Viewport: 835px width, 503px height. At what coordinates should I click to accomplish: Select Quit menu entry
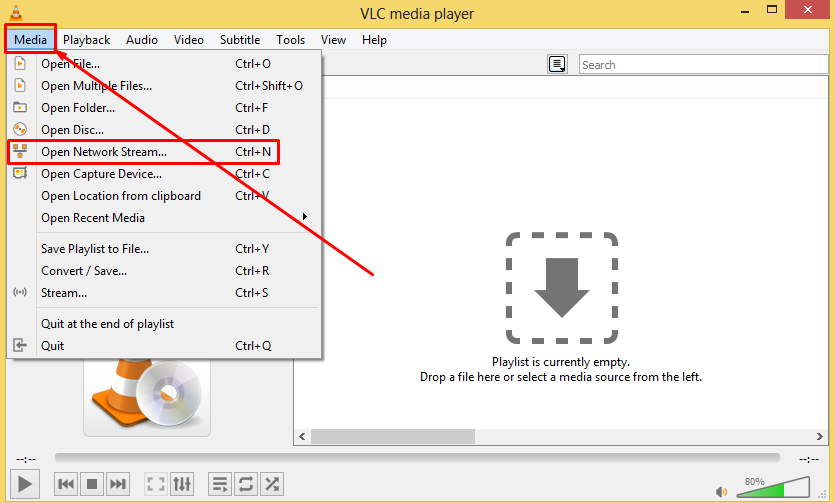(x=163, y=345)
